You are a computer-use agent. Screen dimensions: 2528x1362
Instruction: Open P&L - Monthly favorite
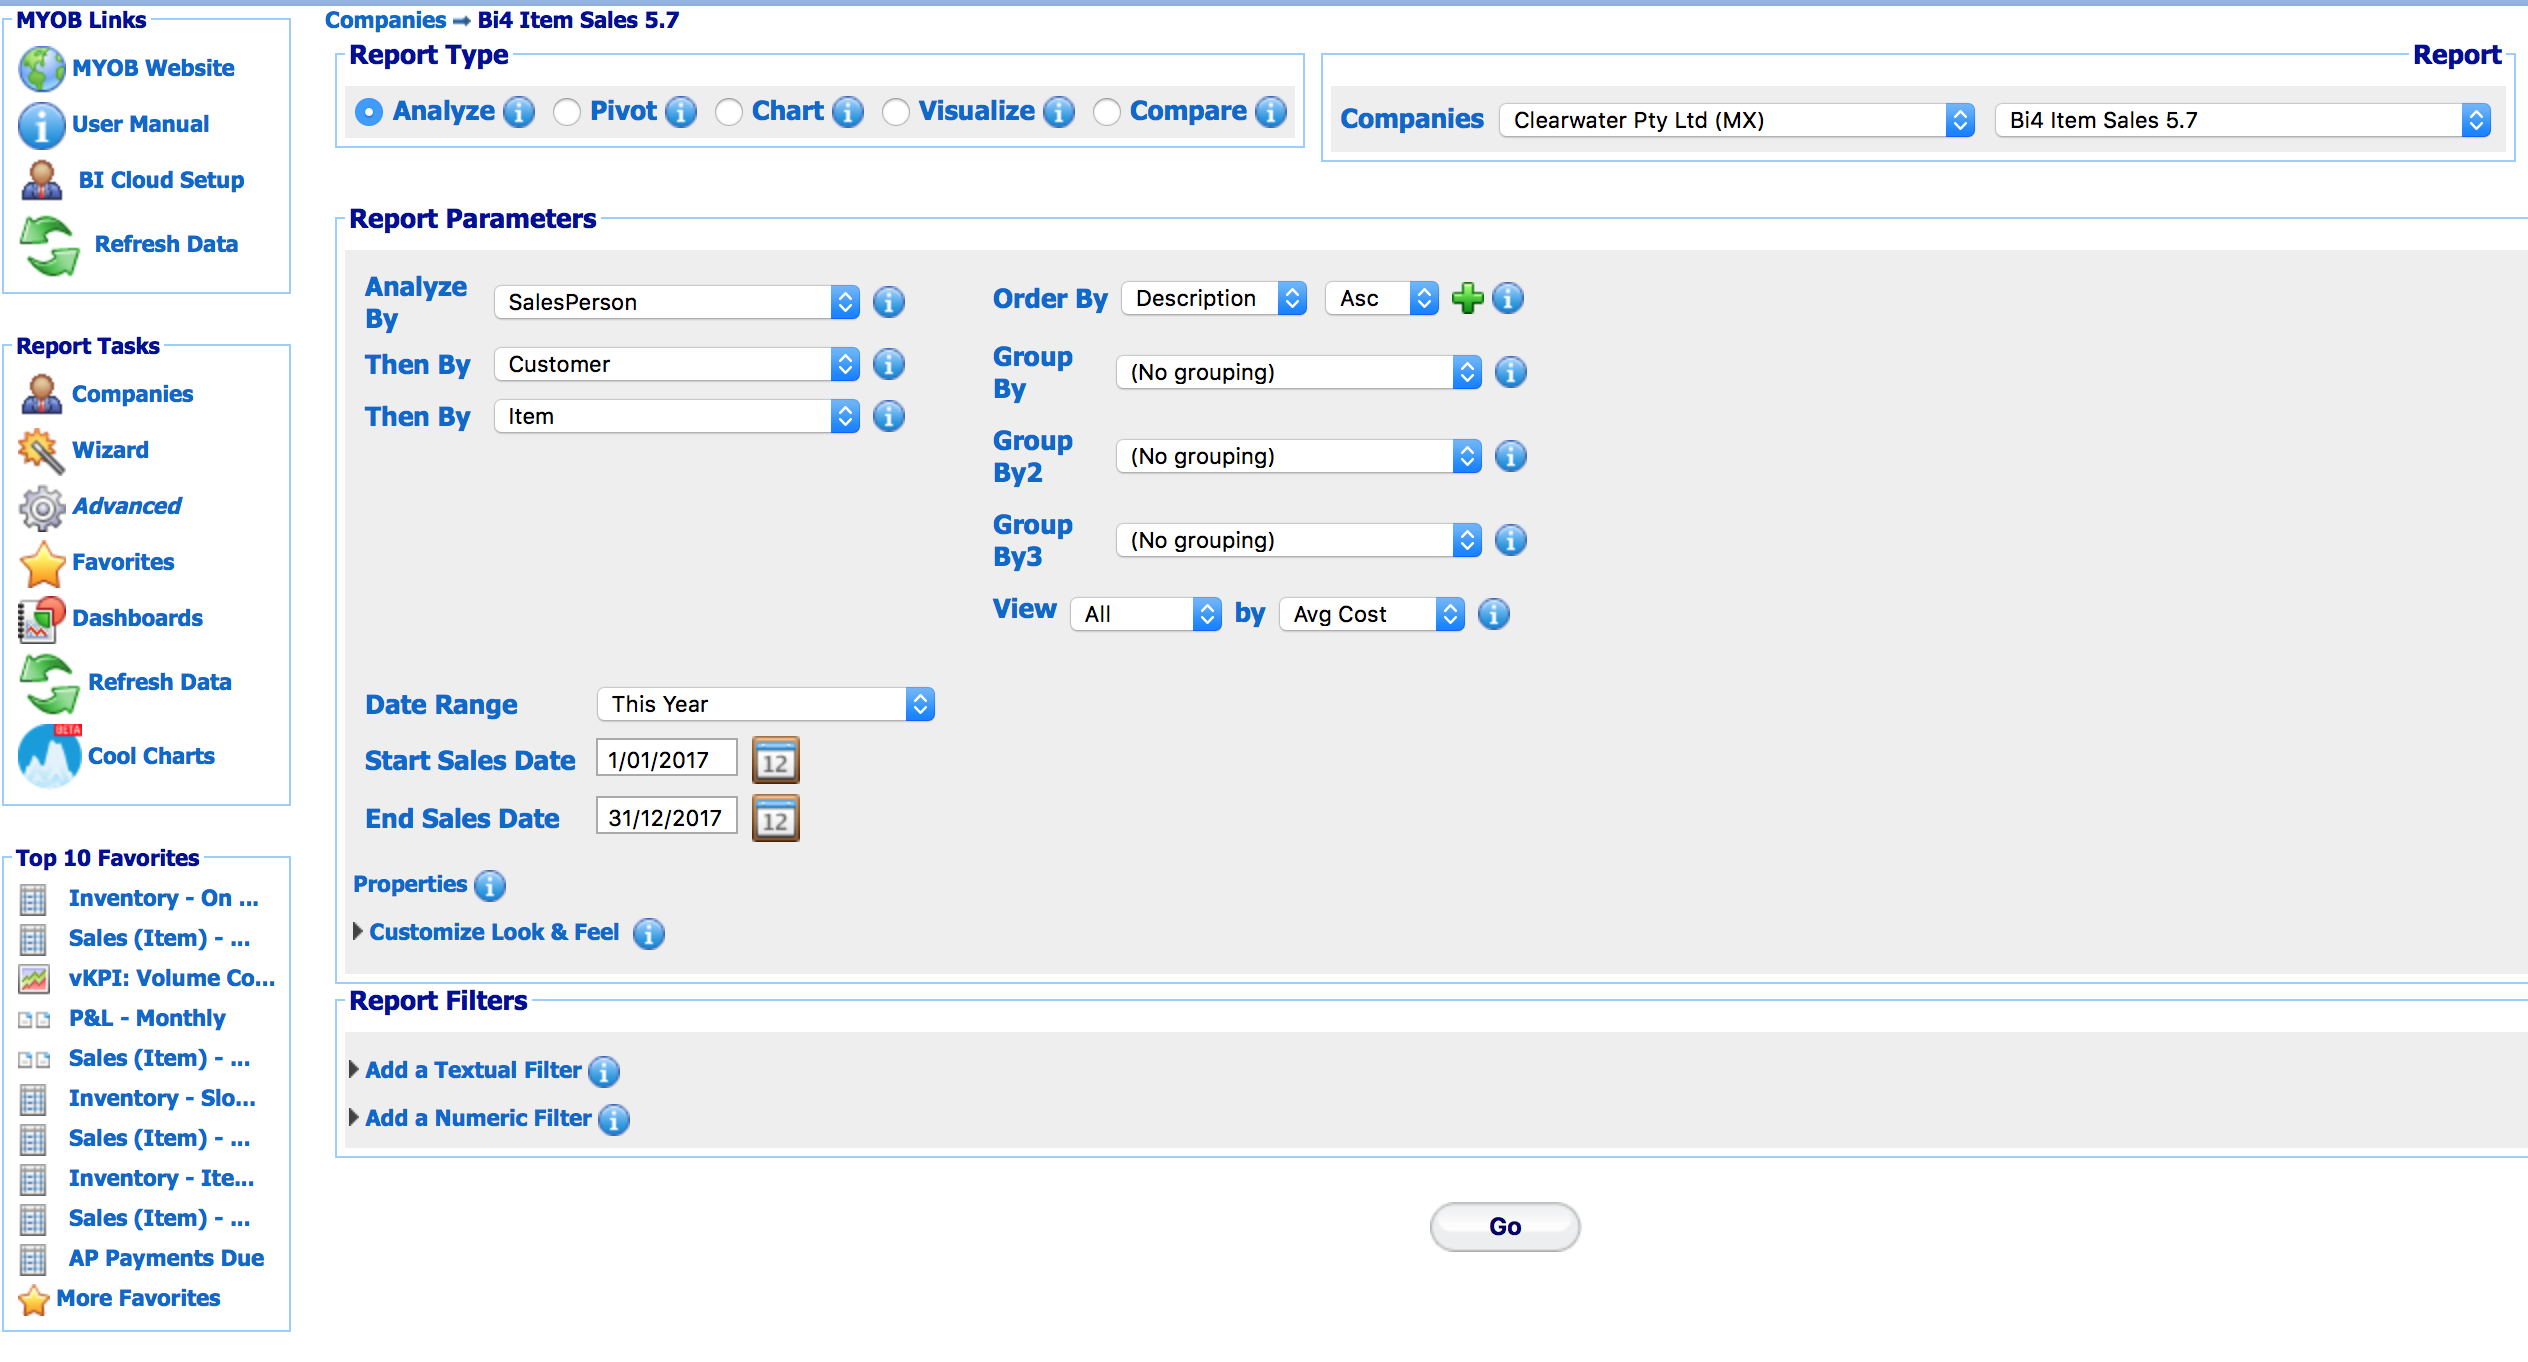coord(147,1018)
